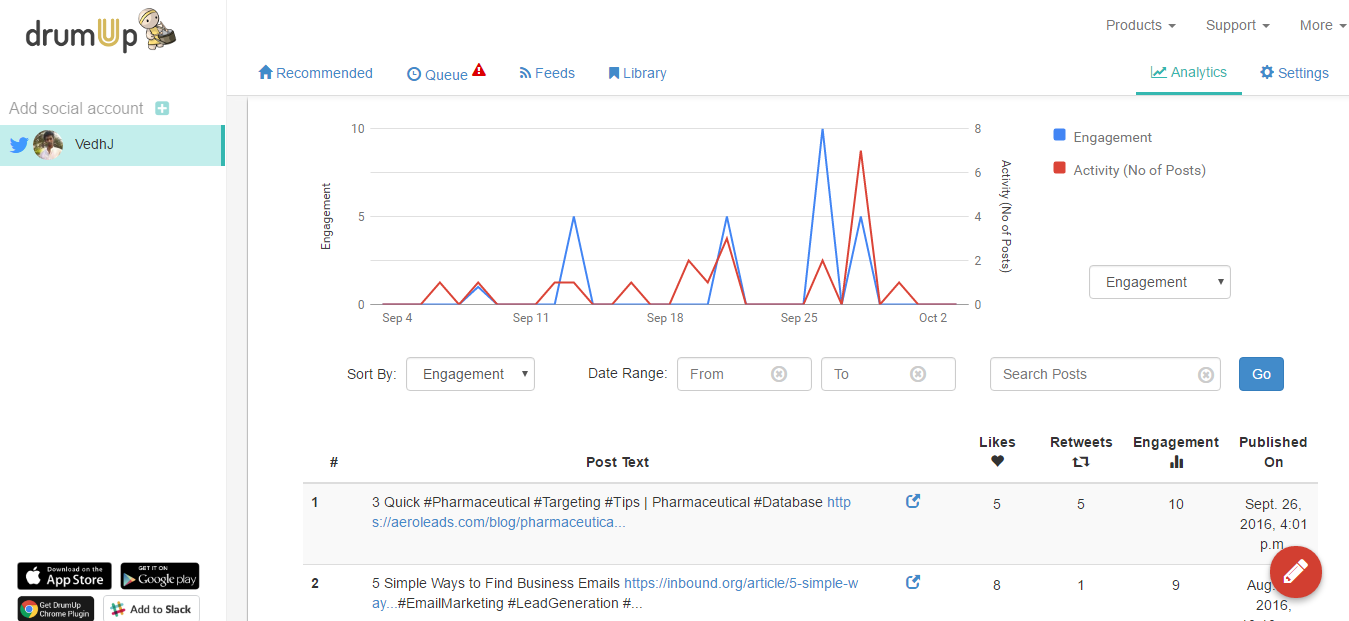Screen dimensions: 1349x621
Task: Expand the Products menu
Action: [1141, 25]
